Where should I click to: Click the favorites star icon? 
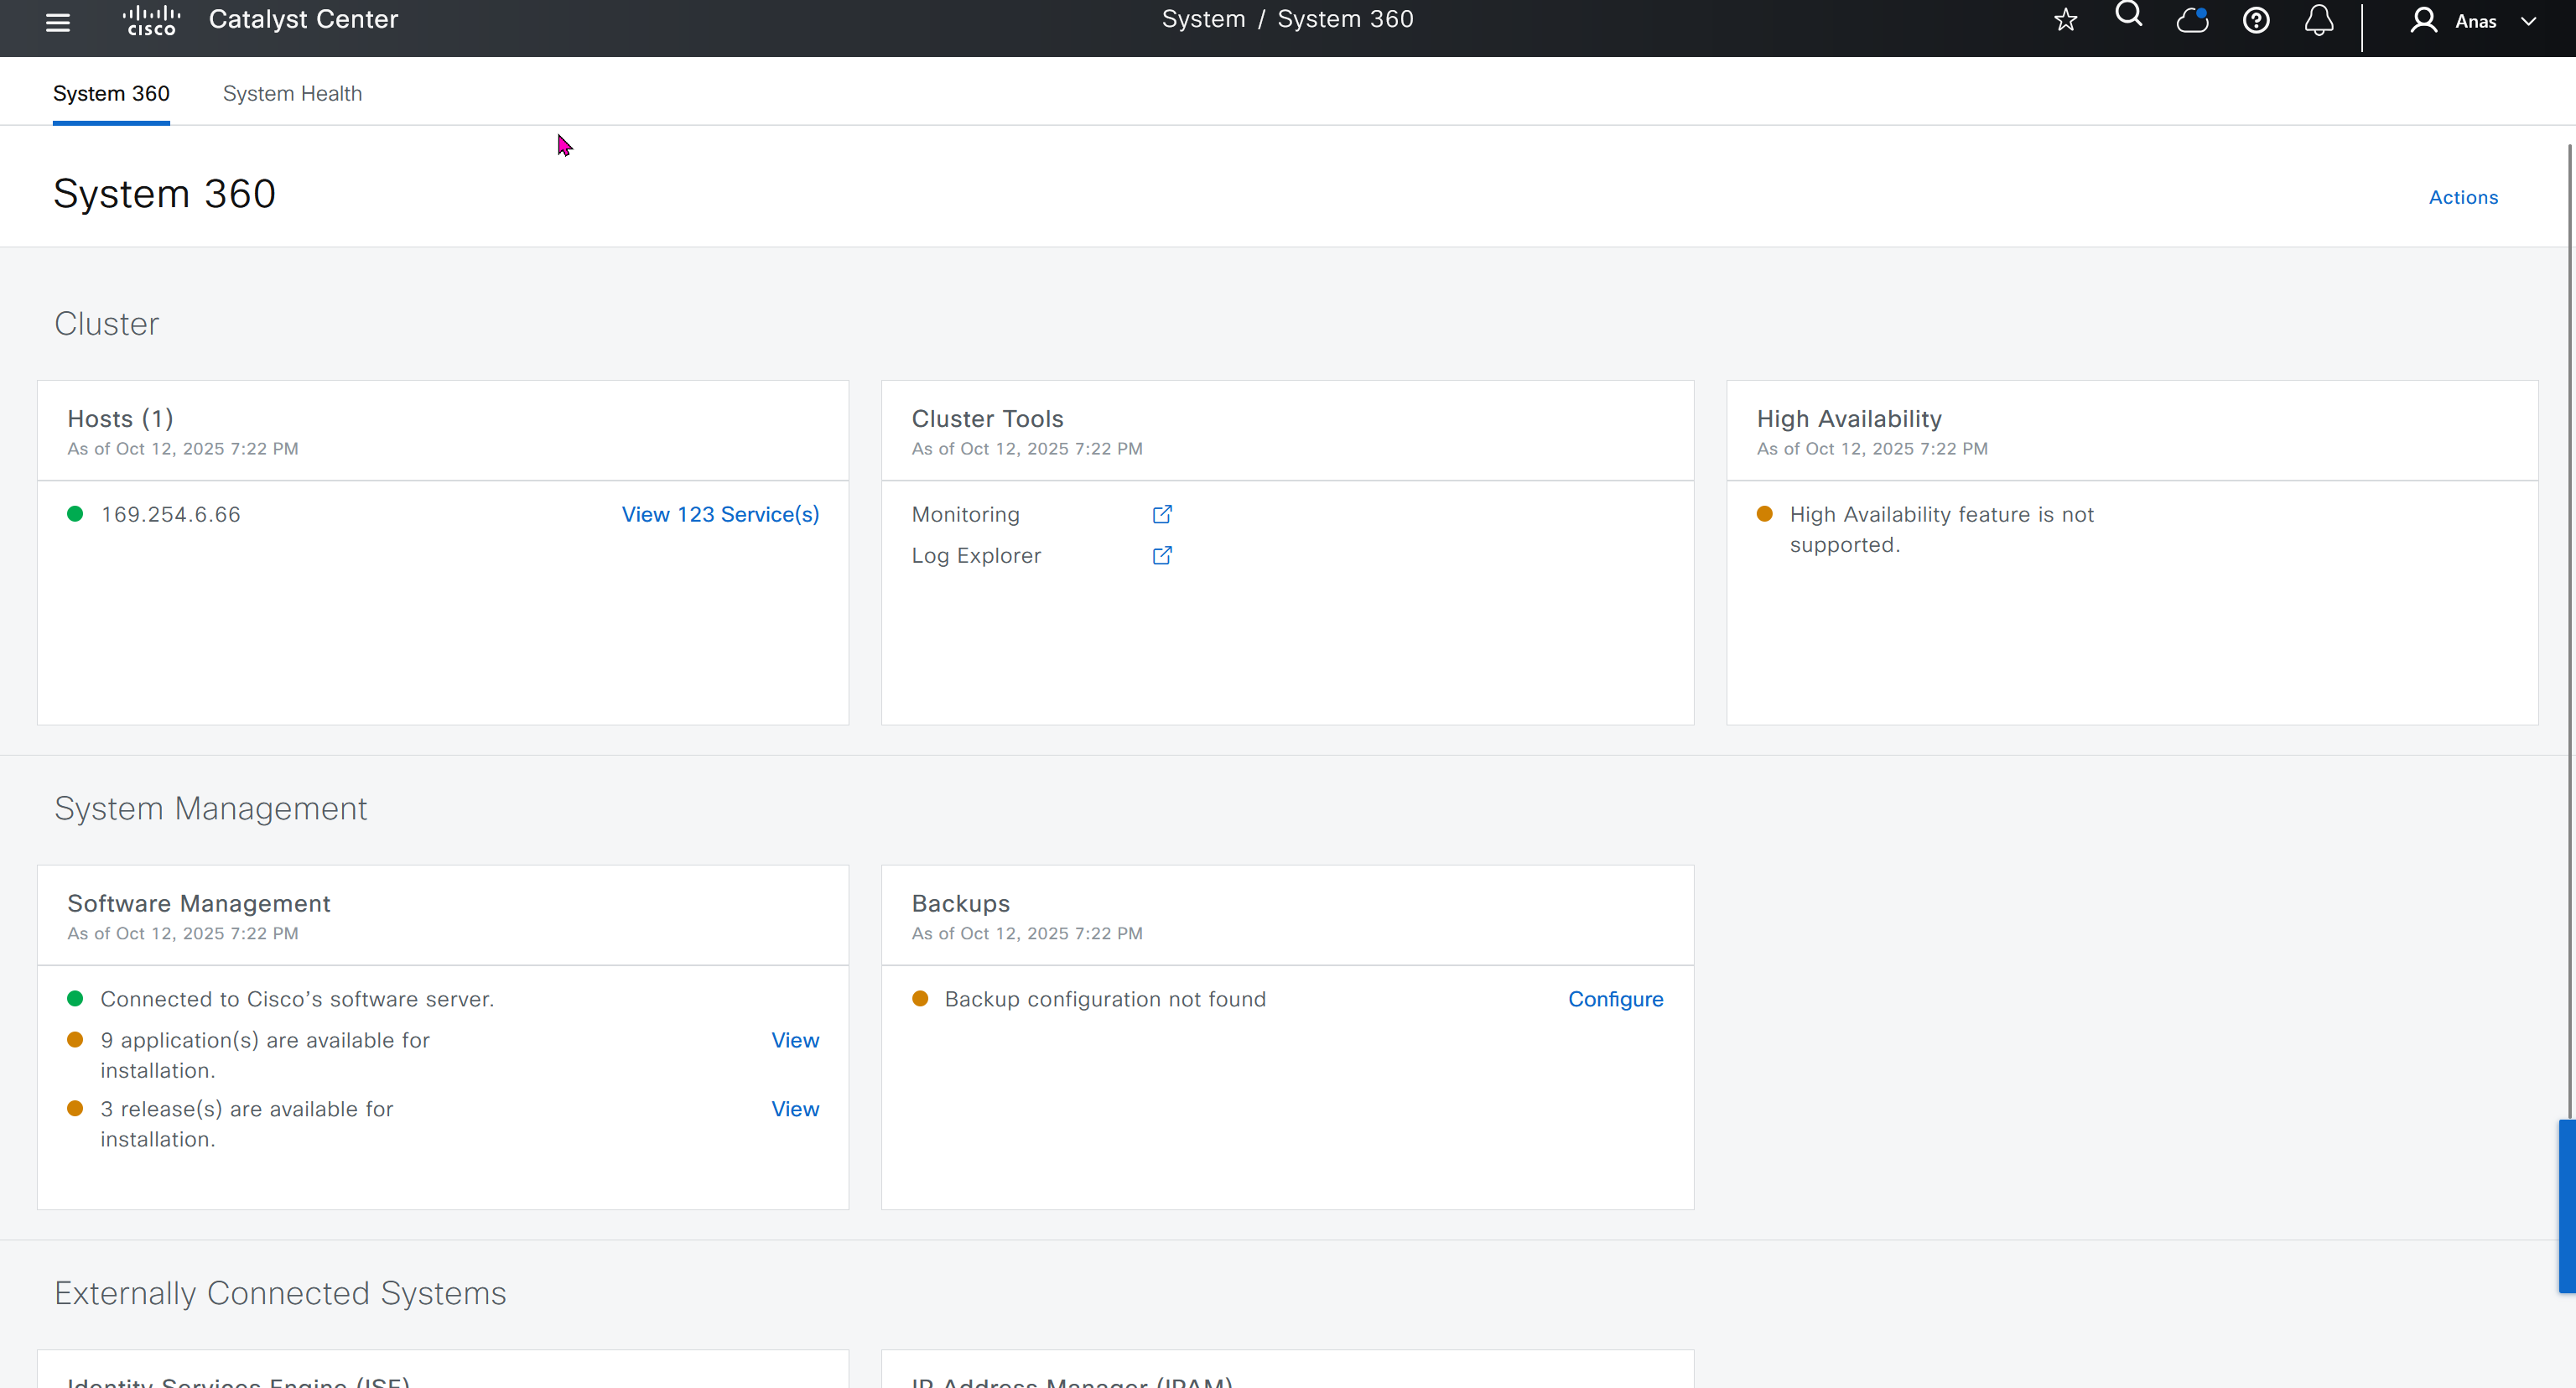2065,20
